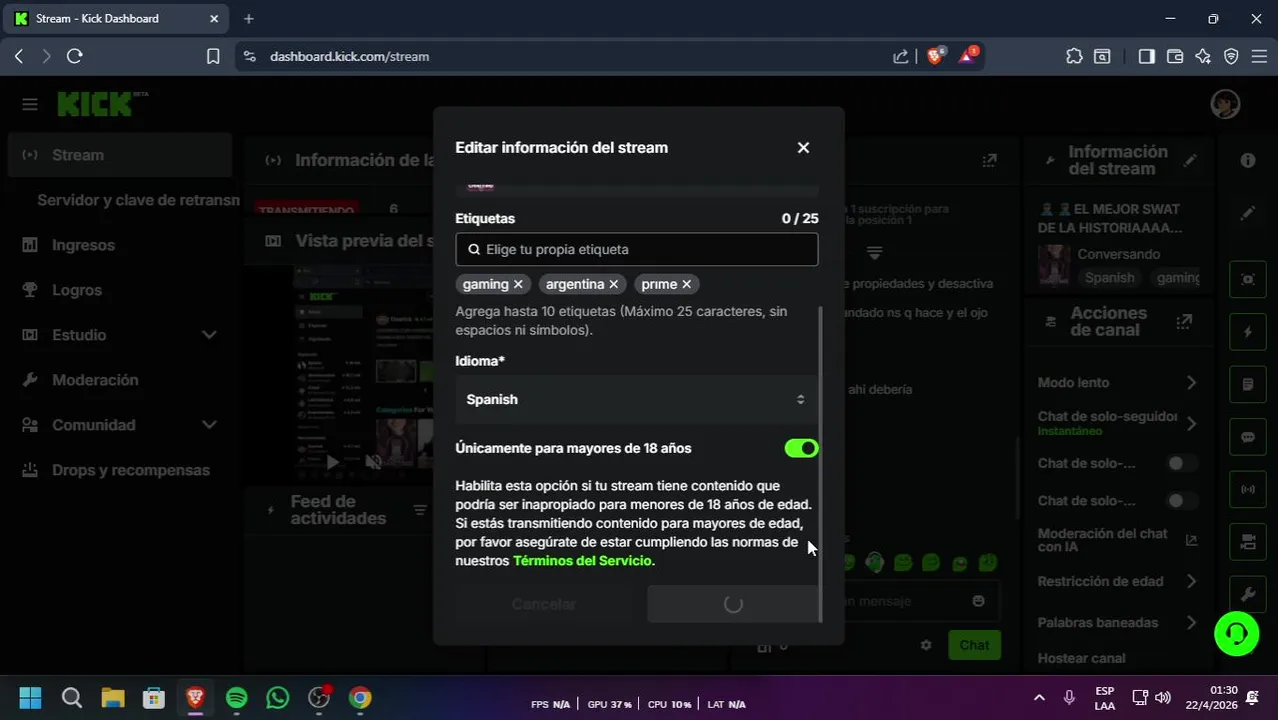The width and height of the screenshot is (1278, 720).
Task: Click the document icon in right rail
Action: pyautogui.click(x=1248, y=385)
